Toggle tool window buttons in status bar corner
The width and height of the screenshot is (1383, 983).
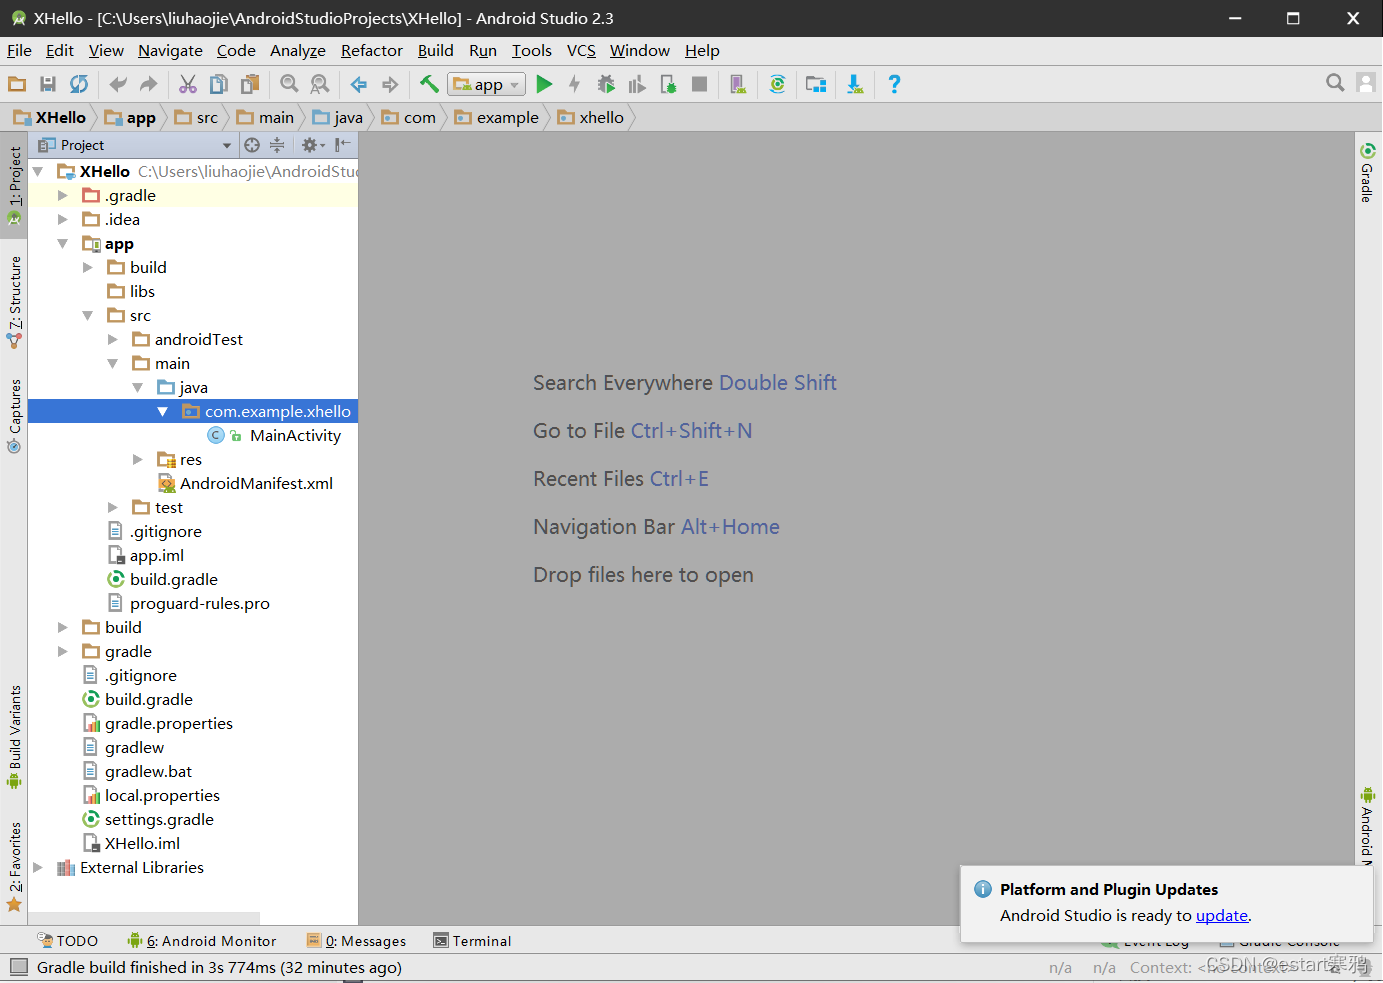pyautogui.click(x=18, y=967)
